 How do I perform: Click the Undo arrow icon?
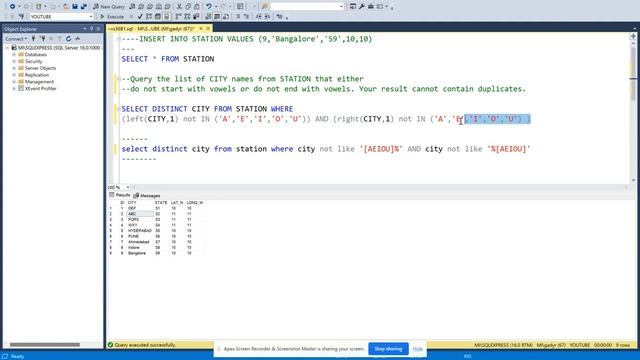coord(209,7)
